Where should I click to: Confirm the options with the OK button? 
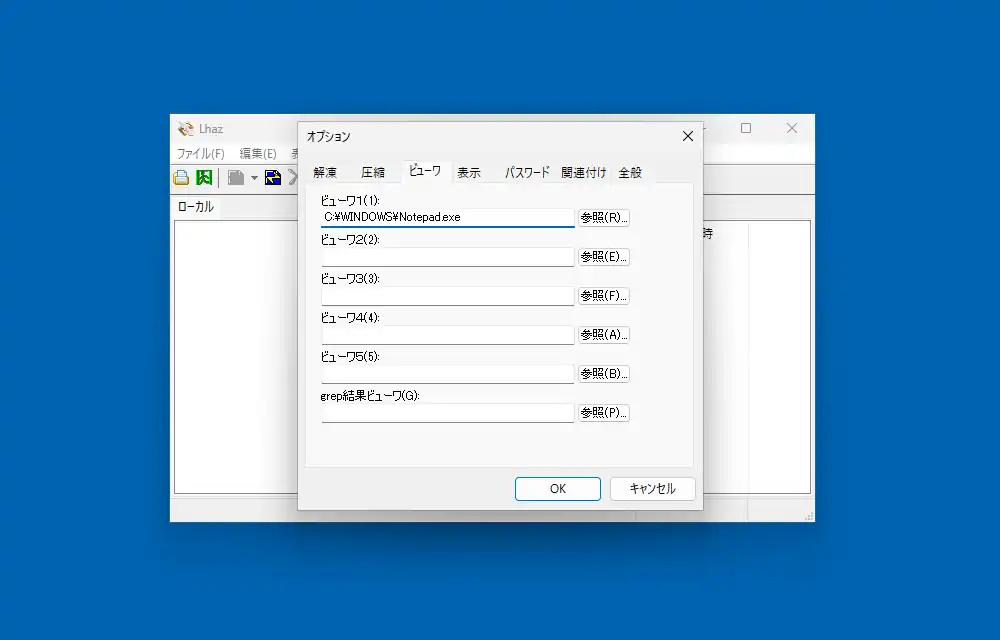[557, 489]
